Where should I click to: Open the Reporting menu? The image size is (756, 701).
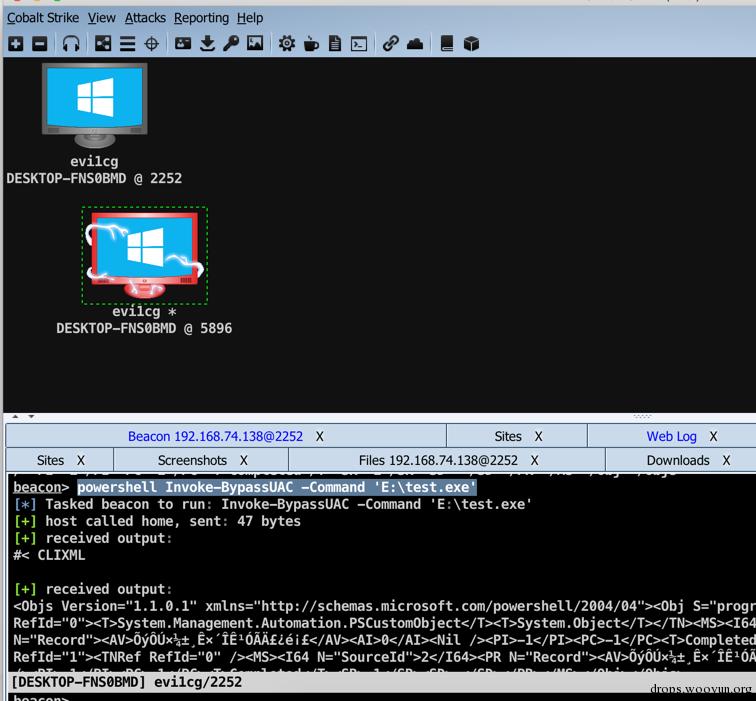coord(202,18)
